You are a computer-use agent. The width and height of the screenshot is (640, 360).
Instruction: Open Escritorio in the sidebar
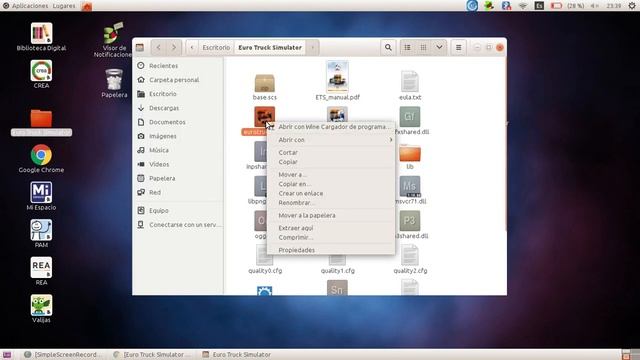point(178,94)
